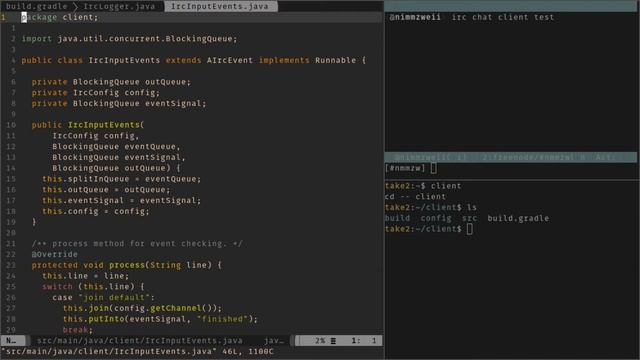Click 'this.join(config.getChannel());' line
This screenshot has width=640, height=360.
(142, 308)
